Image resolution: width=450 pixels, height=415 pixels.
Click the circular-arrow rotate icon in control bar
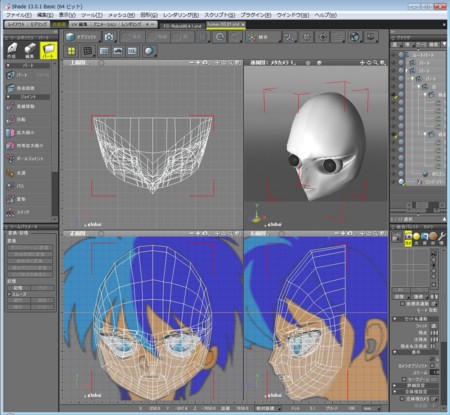tap(220, 37)
